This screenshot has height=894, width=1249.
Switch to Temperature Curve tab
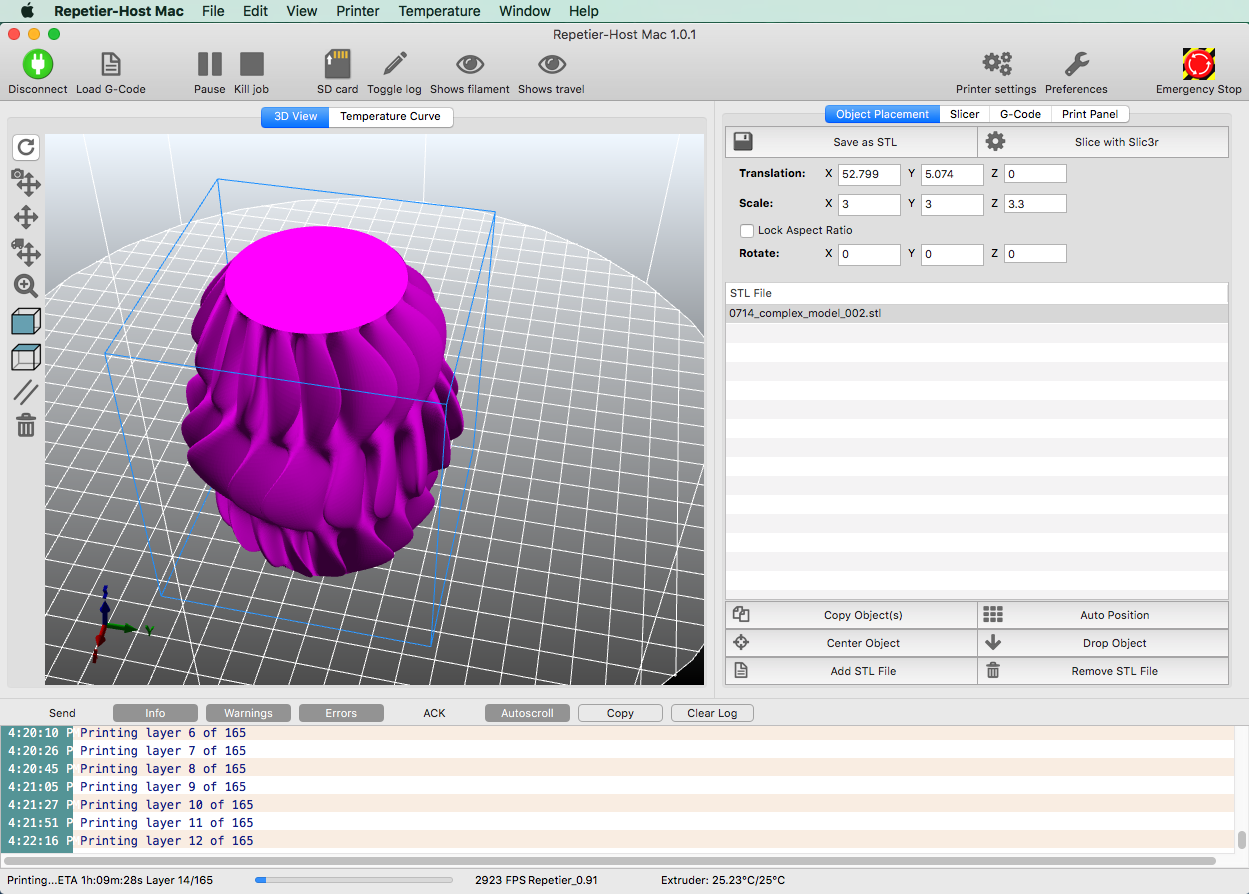pos(390,117)
